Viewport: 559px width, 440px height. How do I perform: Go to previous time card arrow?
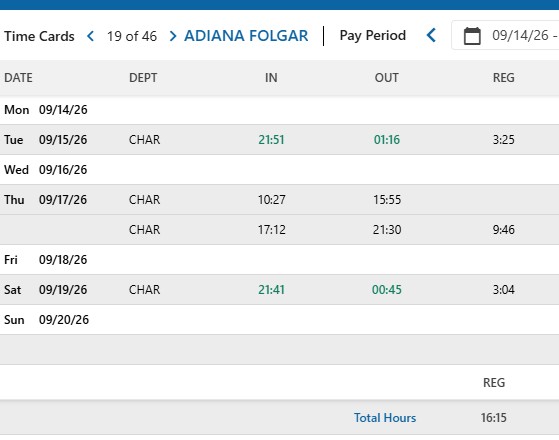91,36
